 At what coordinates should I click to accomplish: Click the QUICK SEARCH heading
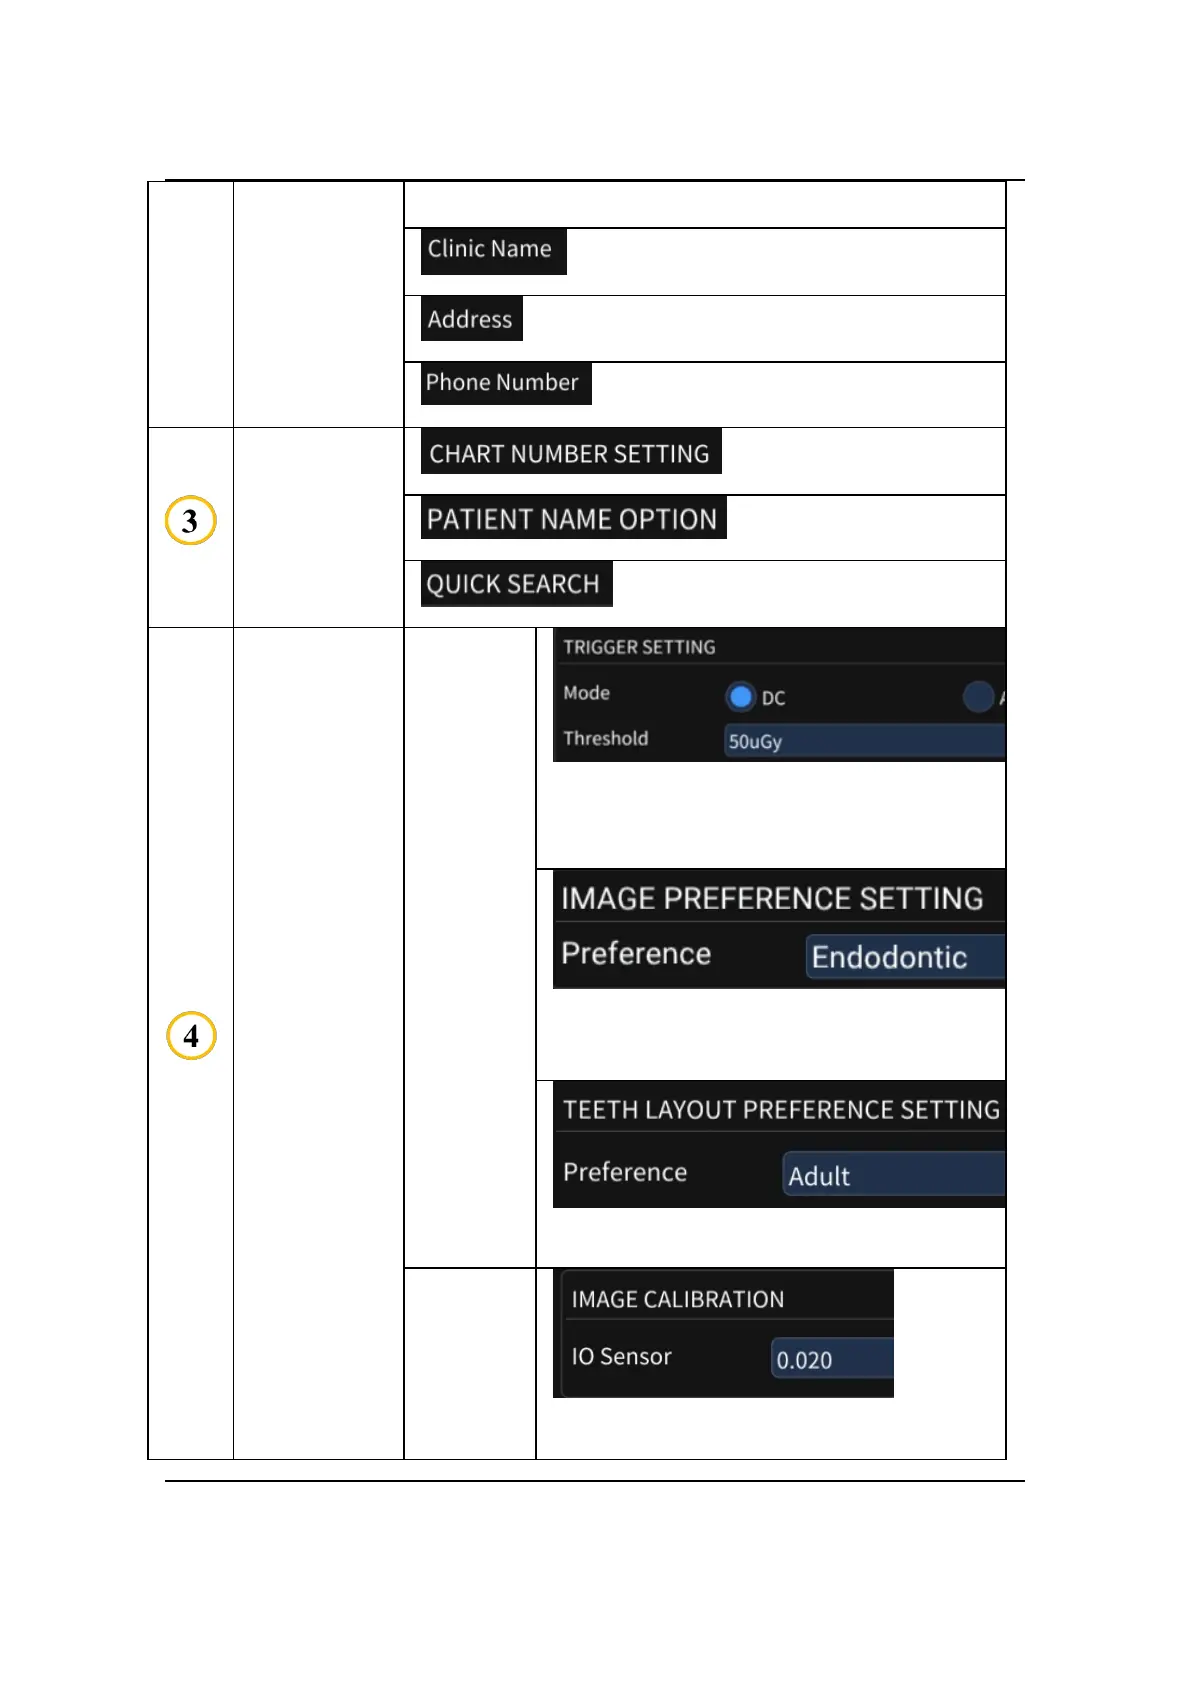(513, 584)
